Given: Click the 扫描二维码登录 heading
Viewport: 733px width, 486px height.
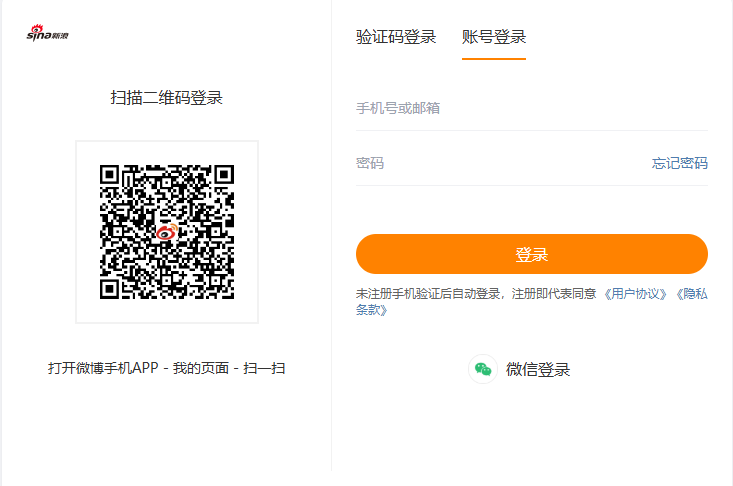Looking at the screenshot, I should tap(166, 98).
